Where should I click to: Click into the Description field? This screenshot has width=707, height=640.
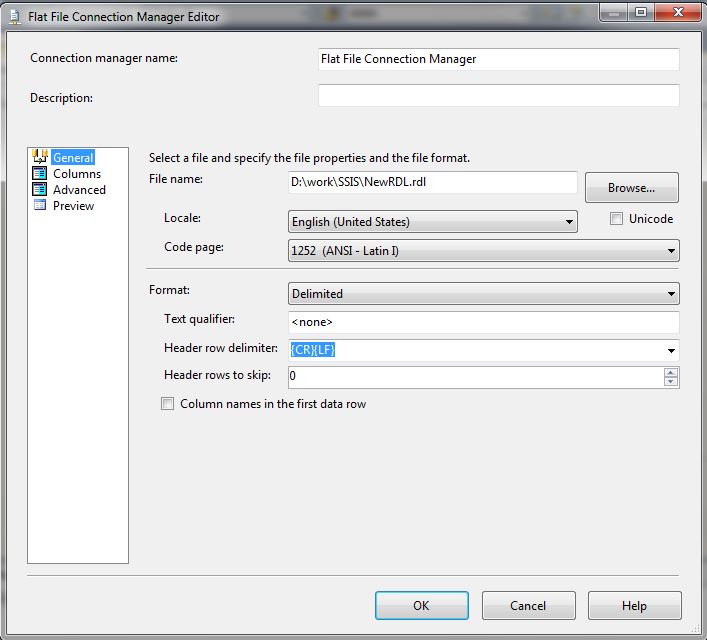point(499,95)
